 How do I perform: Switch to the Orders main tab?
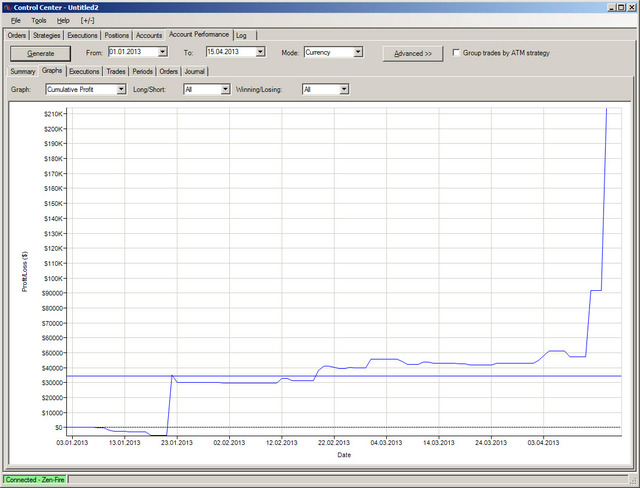pos(17,35)
